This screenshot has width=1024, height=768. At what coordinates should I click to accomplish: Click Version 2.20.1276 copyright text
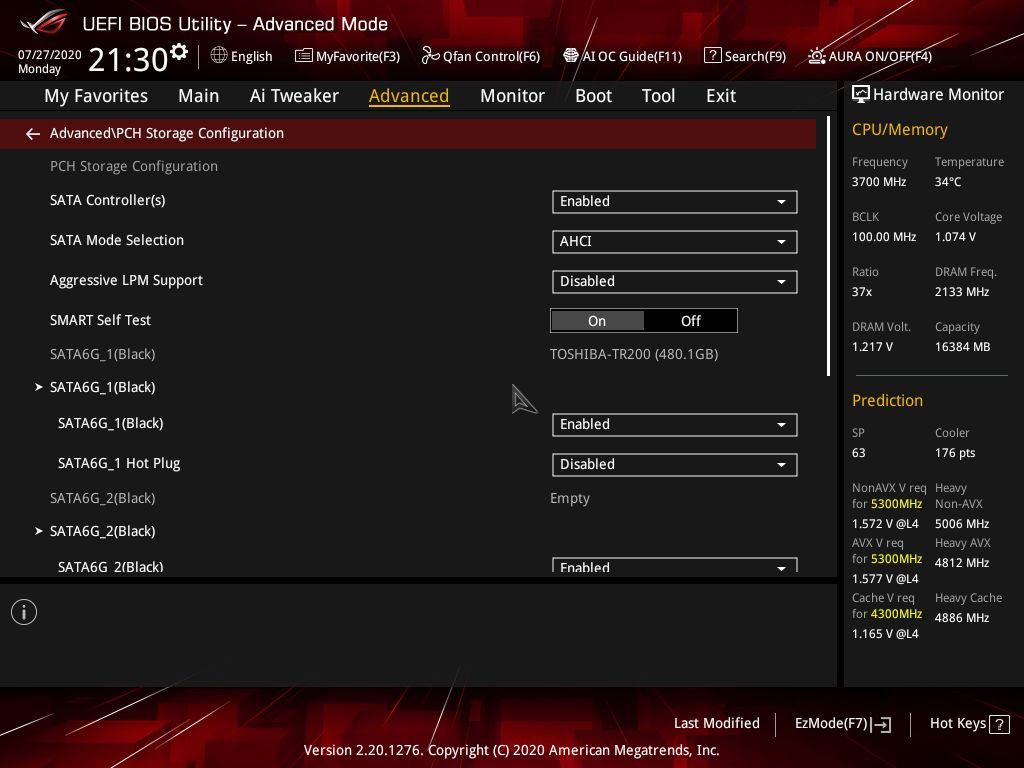511,750
